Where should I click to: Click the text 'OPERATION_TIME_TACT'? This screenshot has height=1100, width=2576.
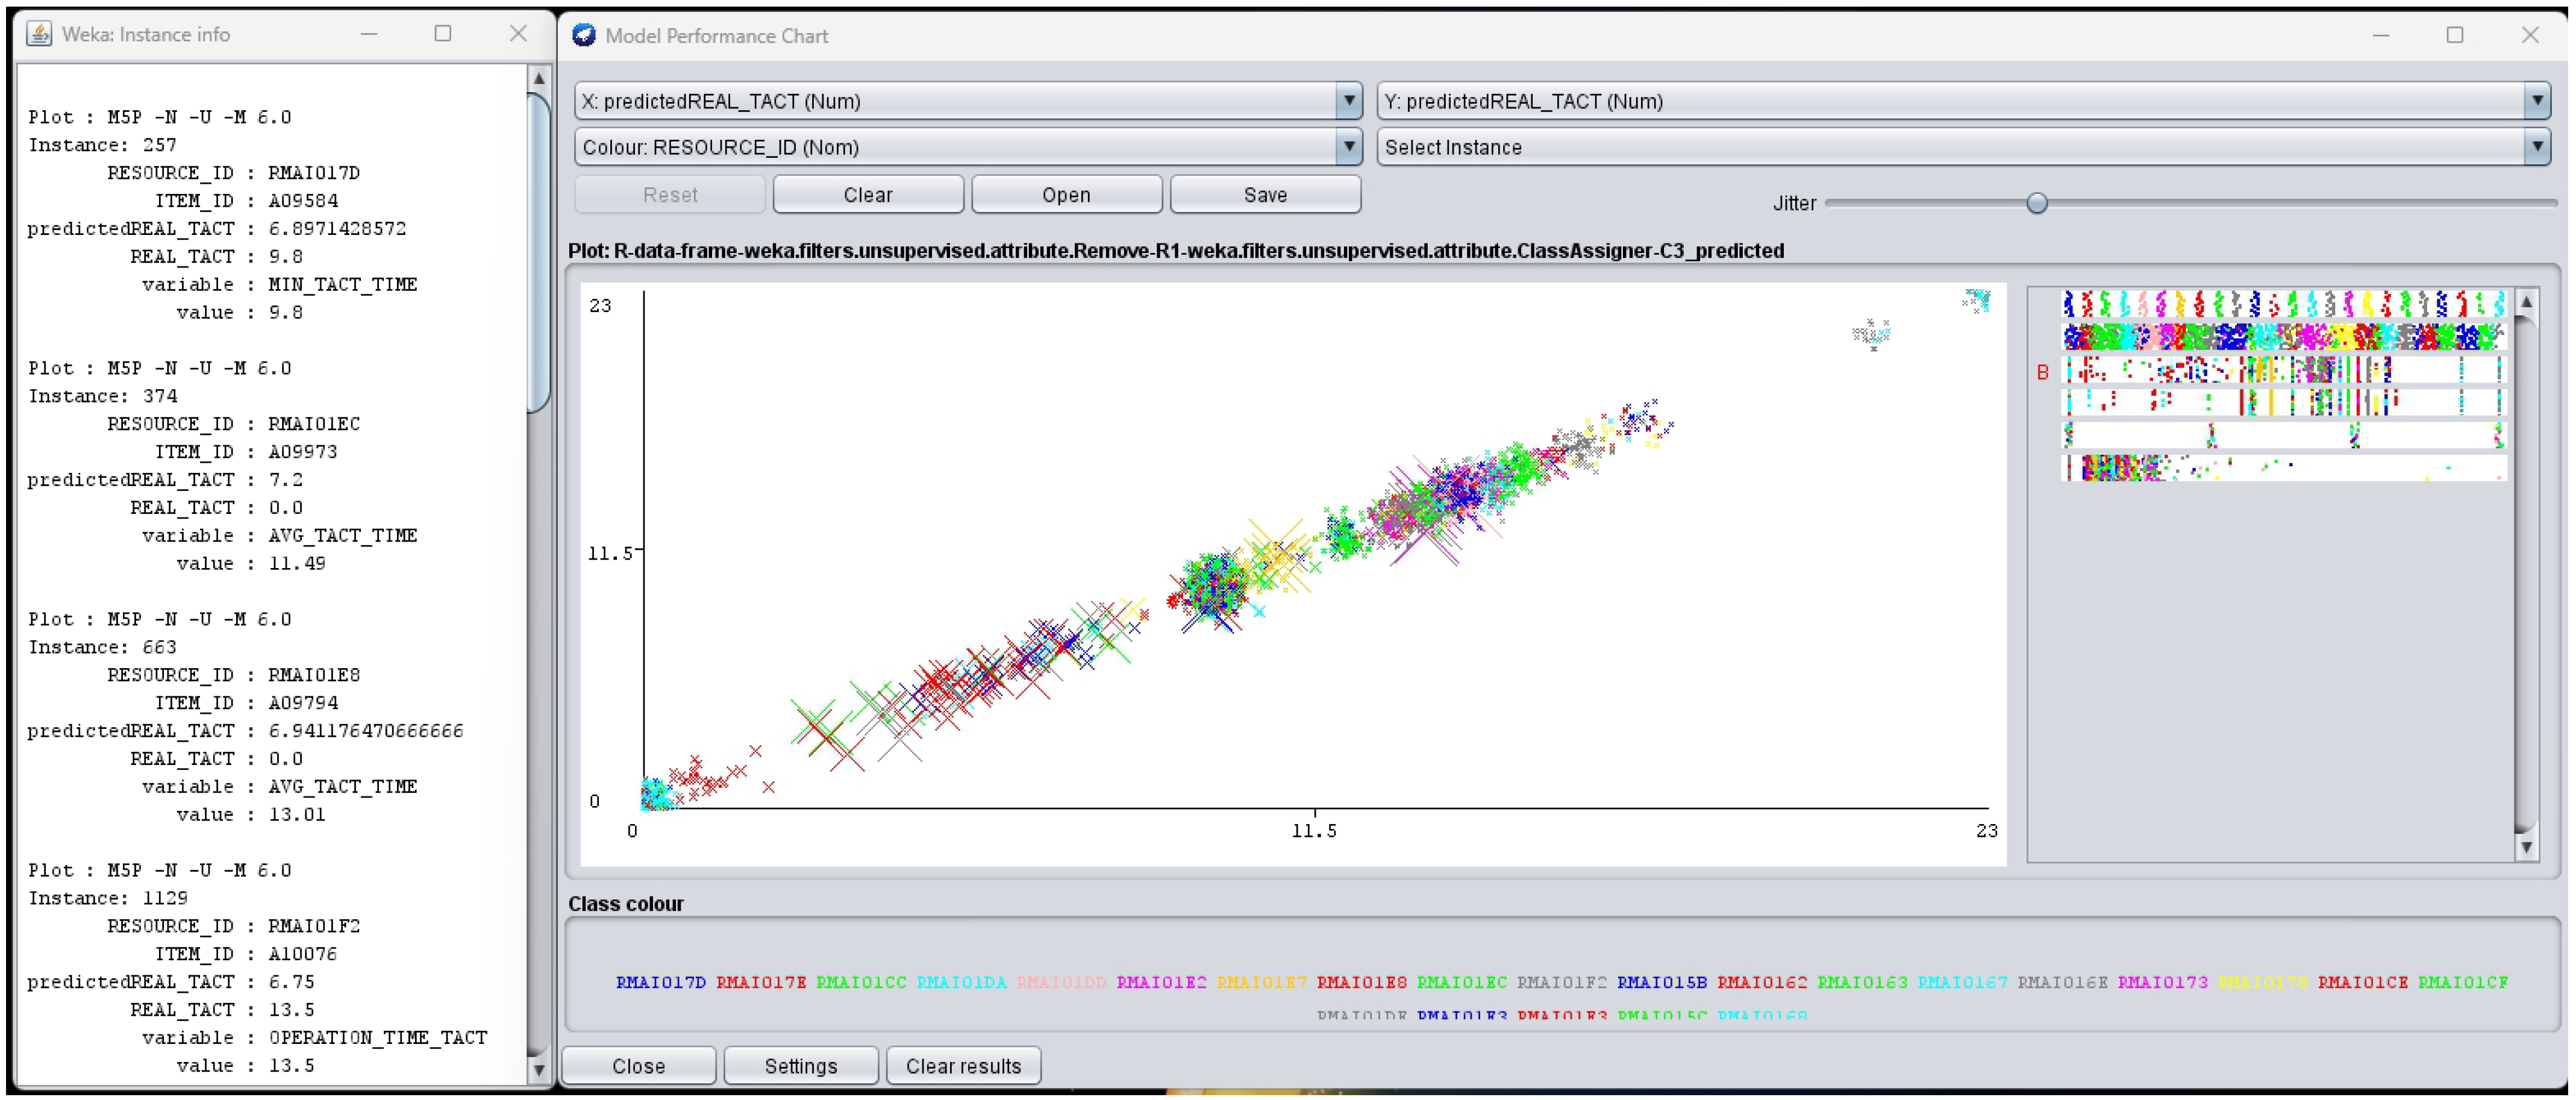[378, 1038]
